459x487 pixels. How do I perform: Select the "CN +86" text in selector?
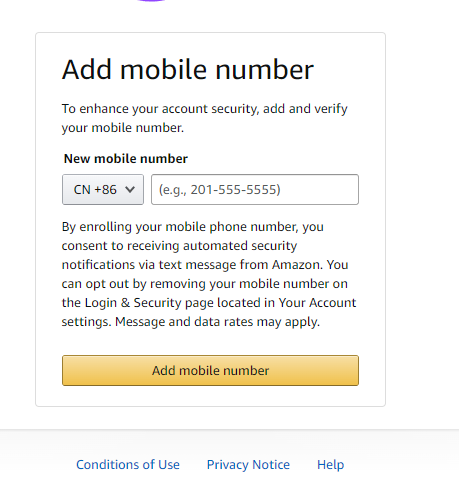[95, 190]
